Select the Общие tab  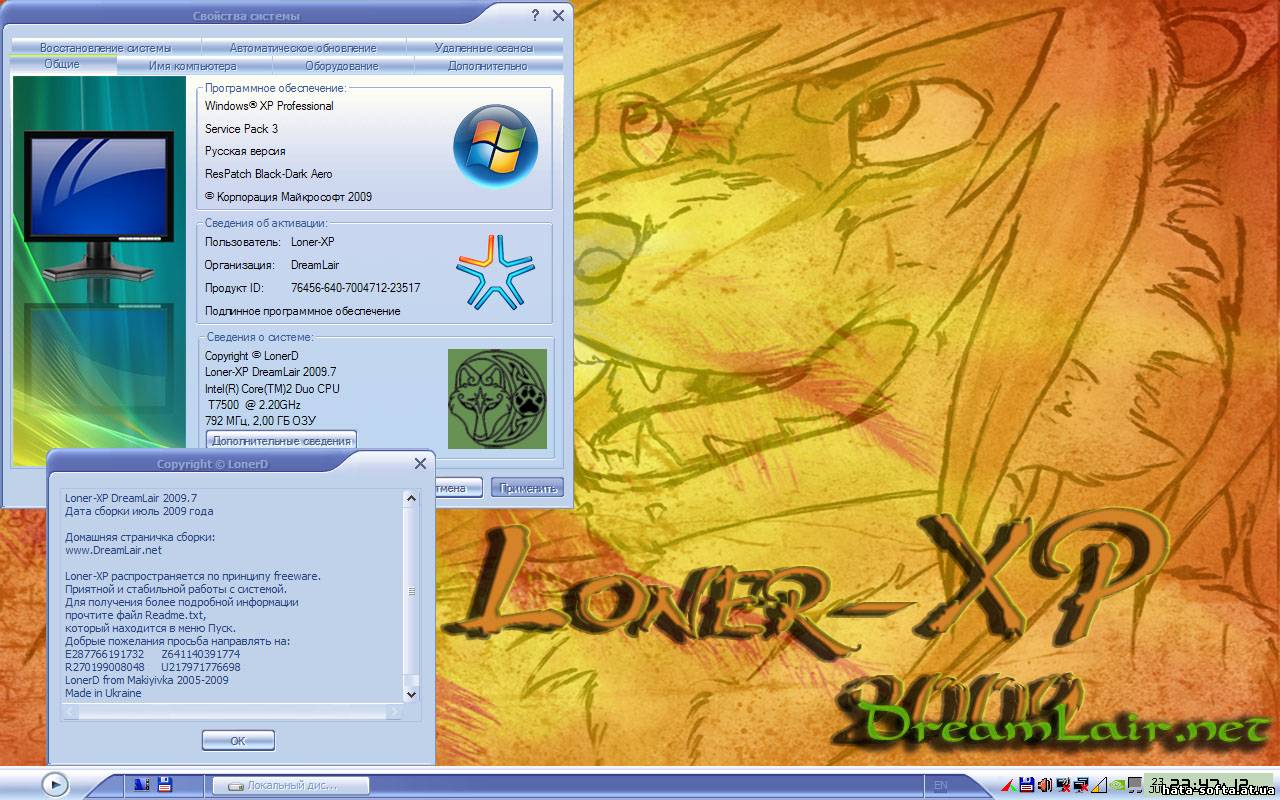[62, 64]
